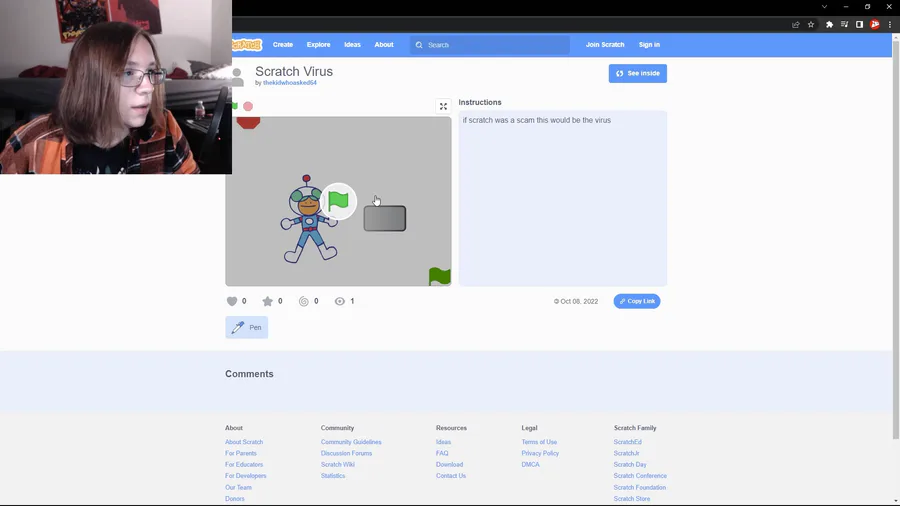The image size is (900, 506).
Task: Open Scratch Wiki footer link
Action: [x=338, y=465]
